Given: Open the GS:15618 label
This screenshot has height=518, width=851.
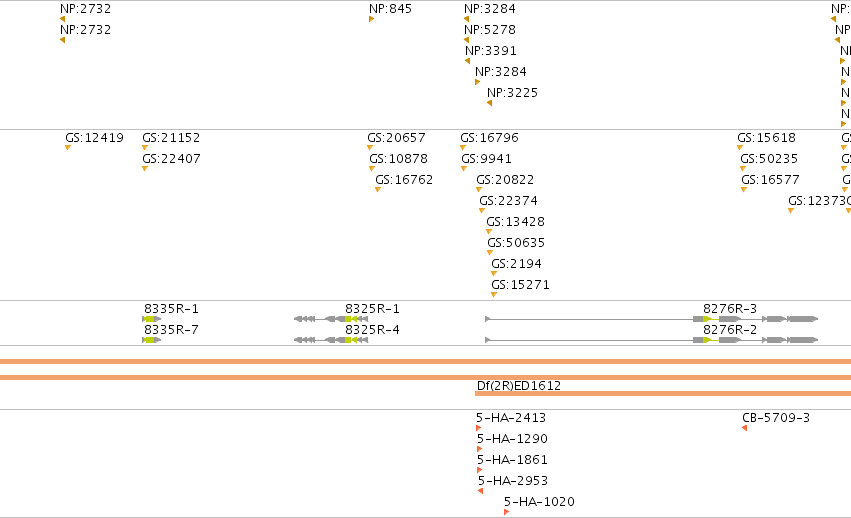Looking at the screenshot, I should [766, 138].
